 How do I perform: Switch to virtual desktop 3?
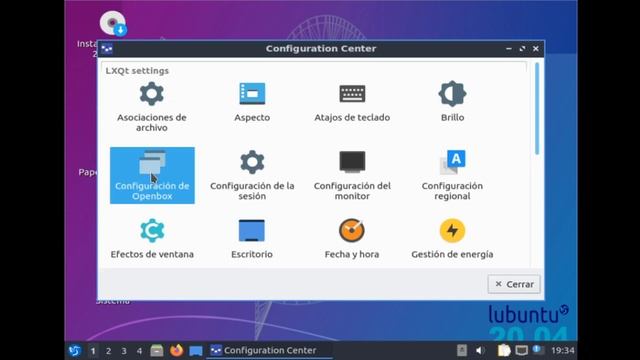(x=124, y=351)
